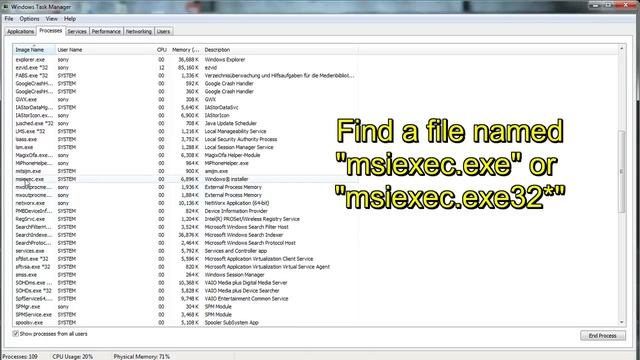Select the SPMgr.exe process
Image resolution: width=640 pixels, height=360 pixels.
coord(185,307)
